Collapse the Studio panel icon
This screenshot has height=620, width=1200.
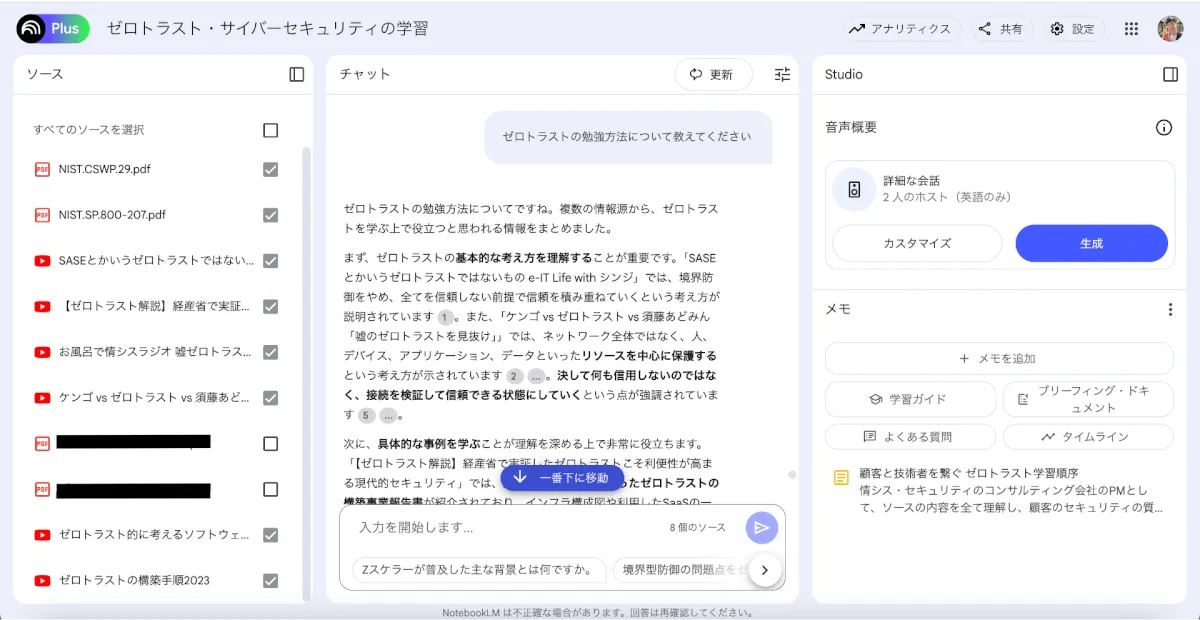coord(1170,74)
